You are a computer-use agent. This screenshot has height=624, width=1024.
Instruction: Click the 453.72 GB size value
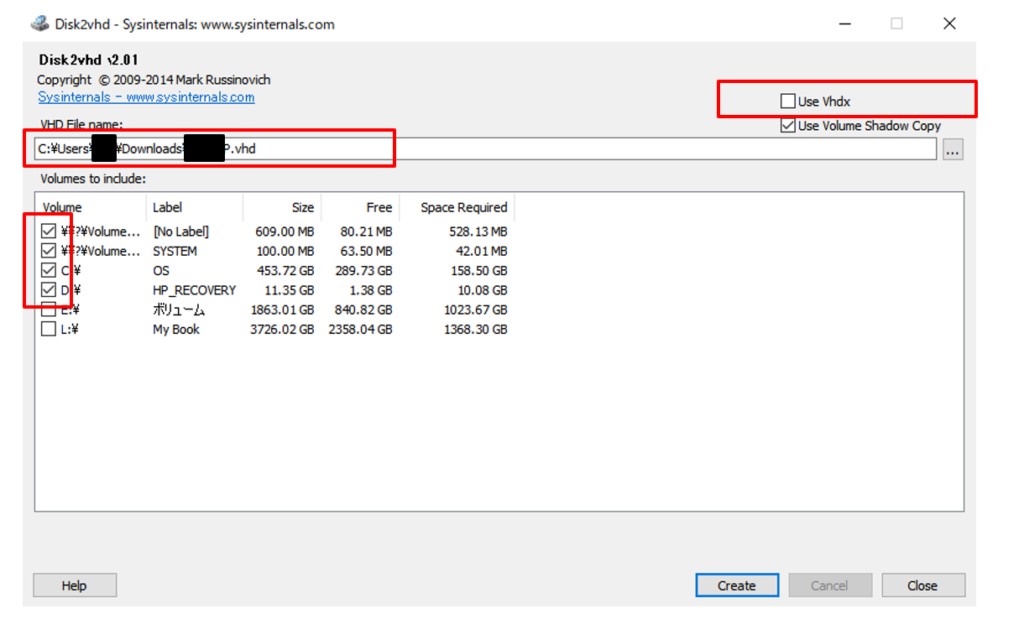pos(285,271)
